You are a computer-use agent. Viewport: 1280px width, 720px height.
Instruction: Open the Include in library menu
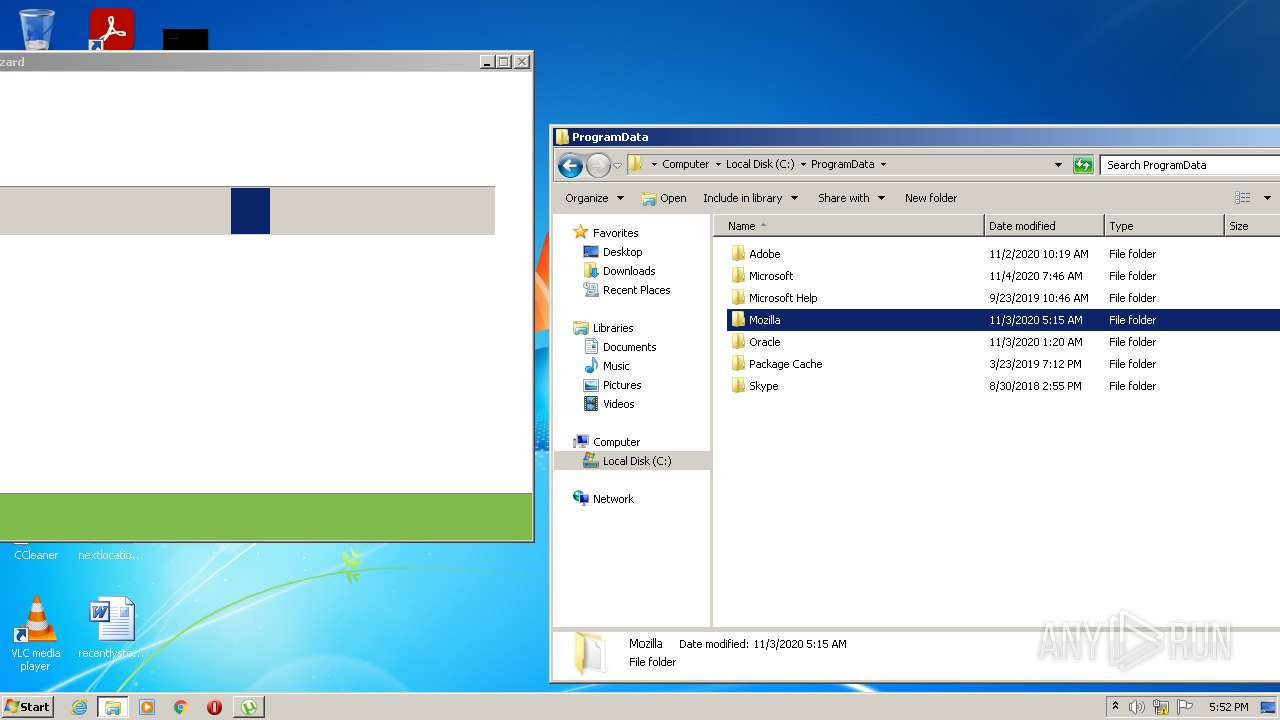tap(750, 198)
